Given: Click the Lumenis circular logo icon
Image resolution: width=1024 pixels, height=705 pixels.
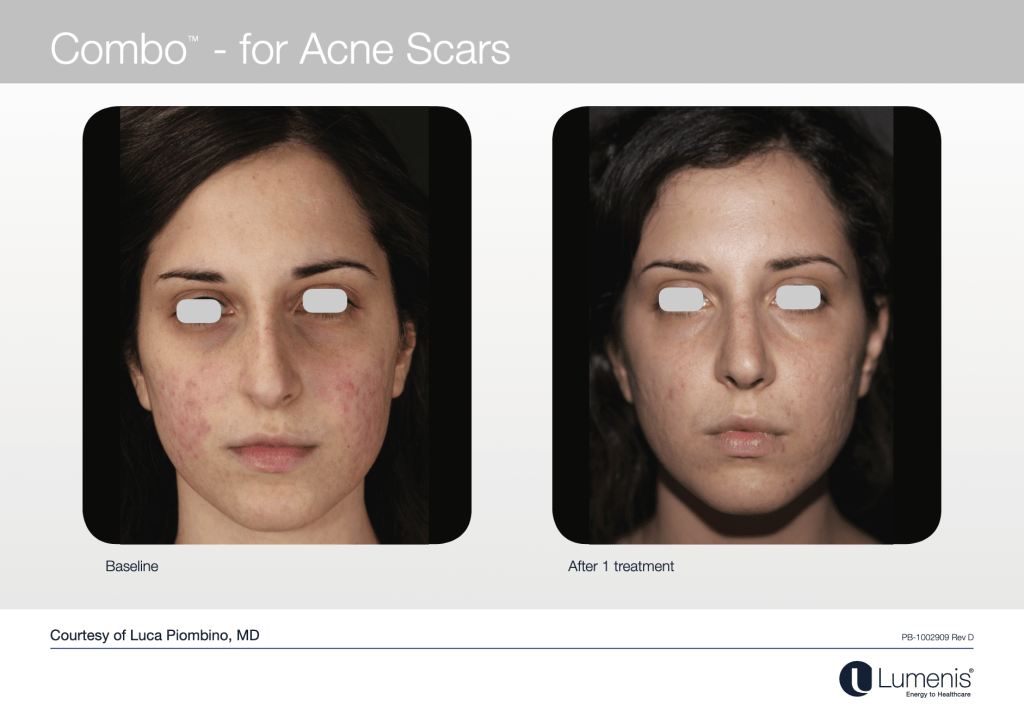Looking at the screenshot, I should click(856, 678).
